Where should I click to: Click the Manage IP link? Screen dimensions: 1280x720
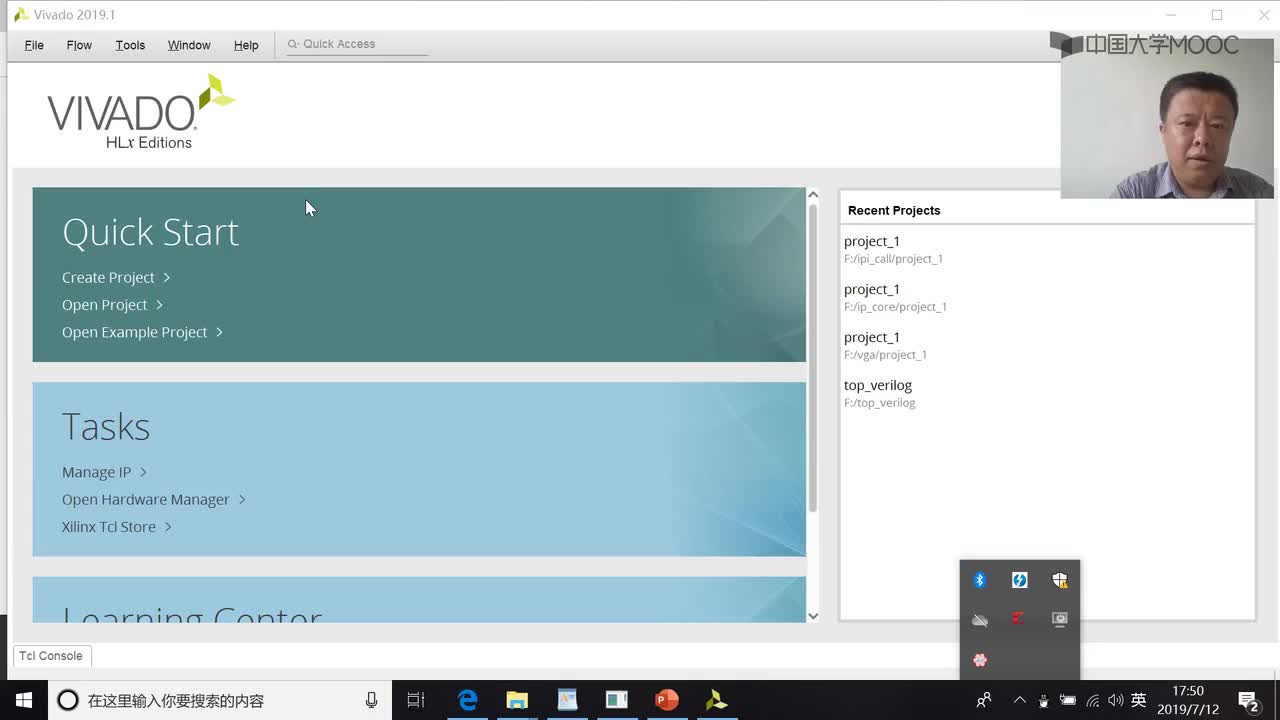96,472
